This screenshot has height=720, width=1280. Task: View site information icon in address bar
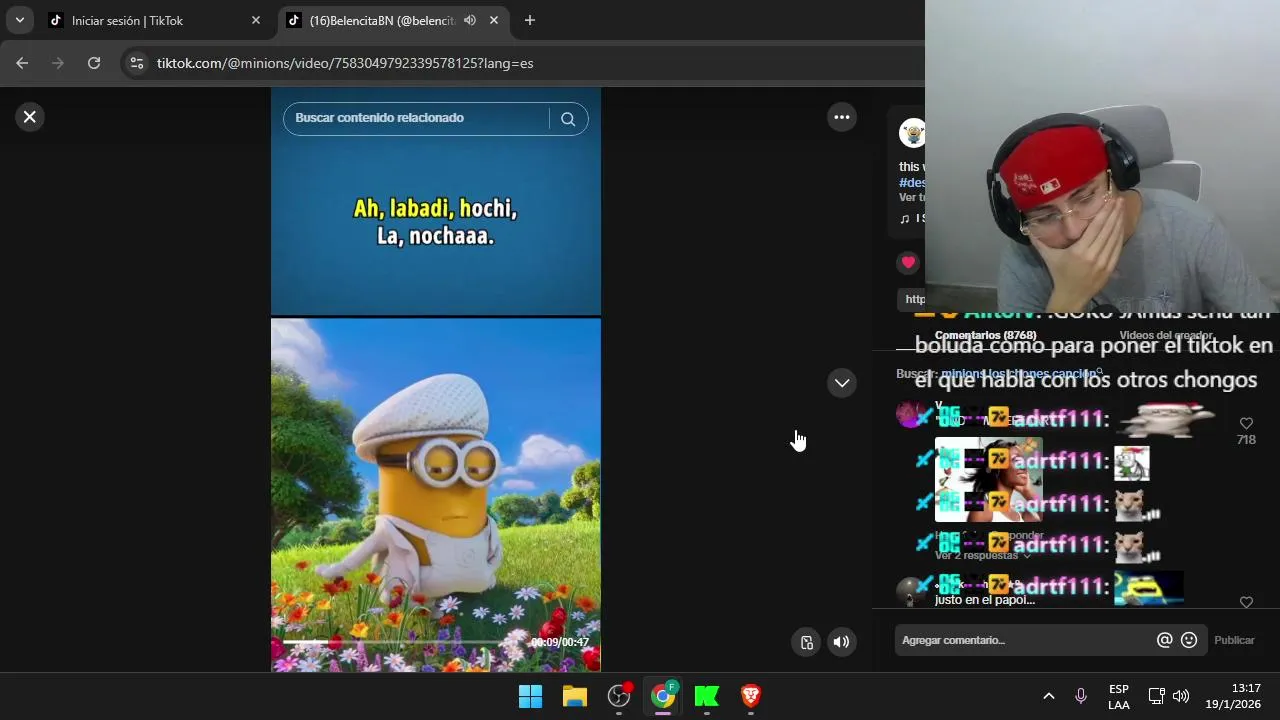(137, 63)
